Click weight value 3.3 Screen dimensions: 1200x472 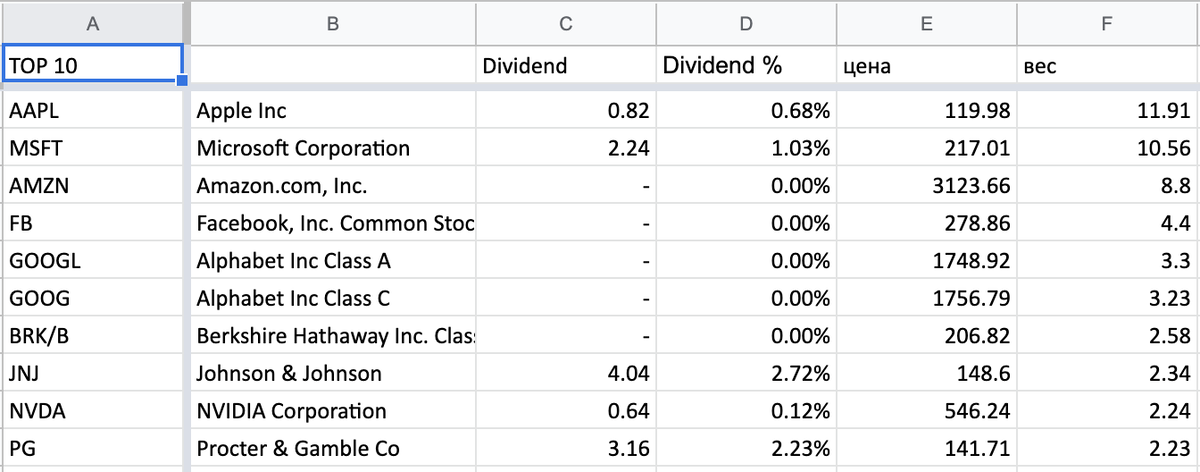[x=1107, y=261]
